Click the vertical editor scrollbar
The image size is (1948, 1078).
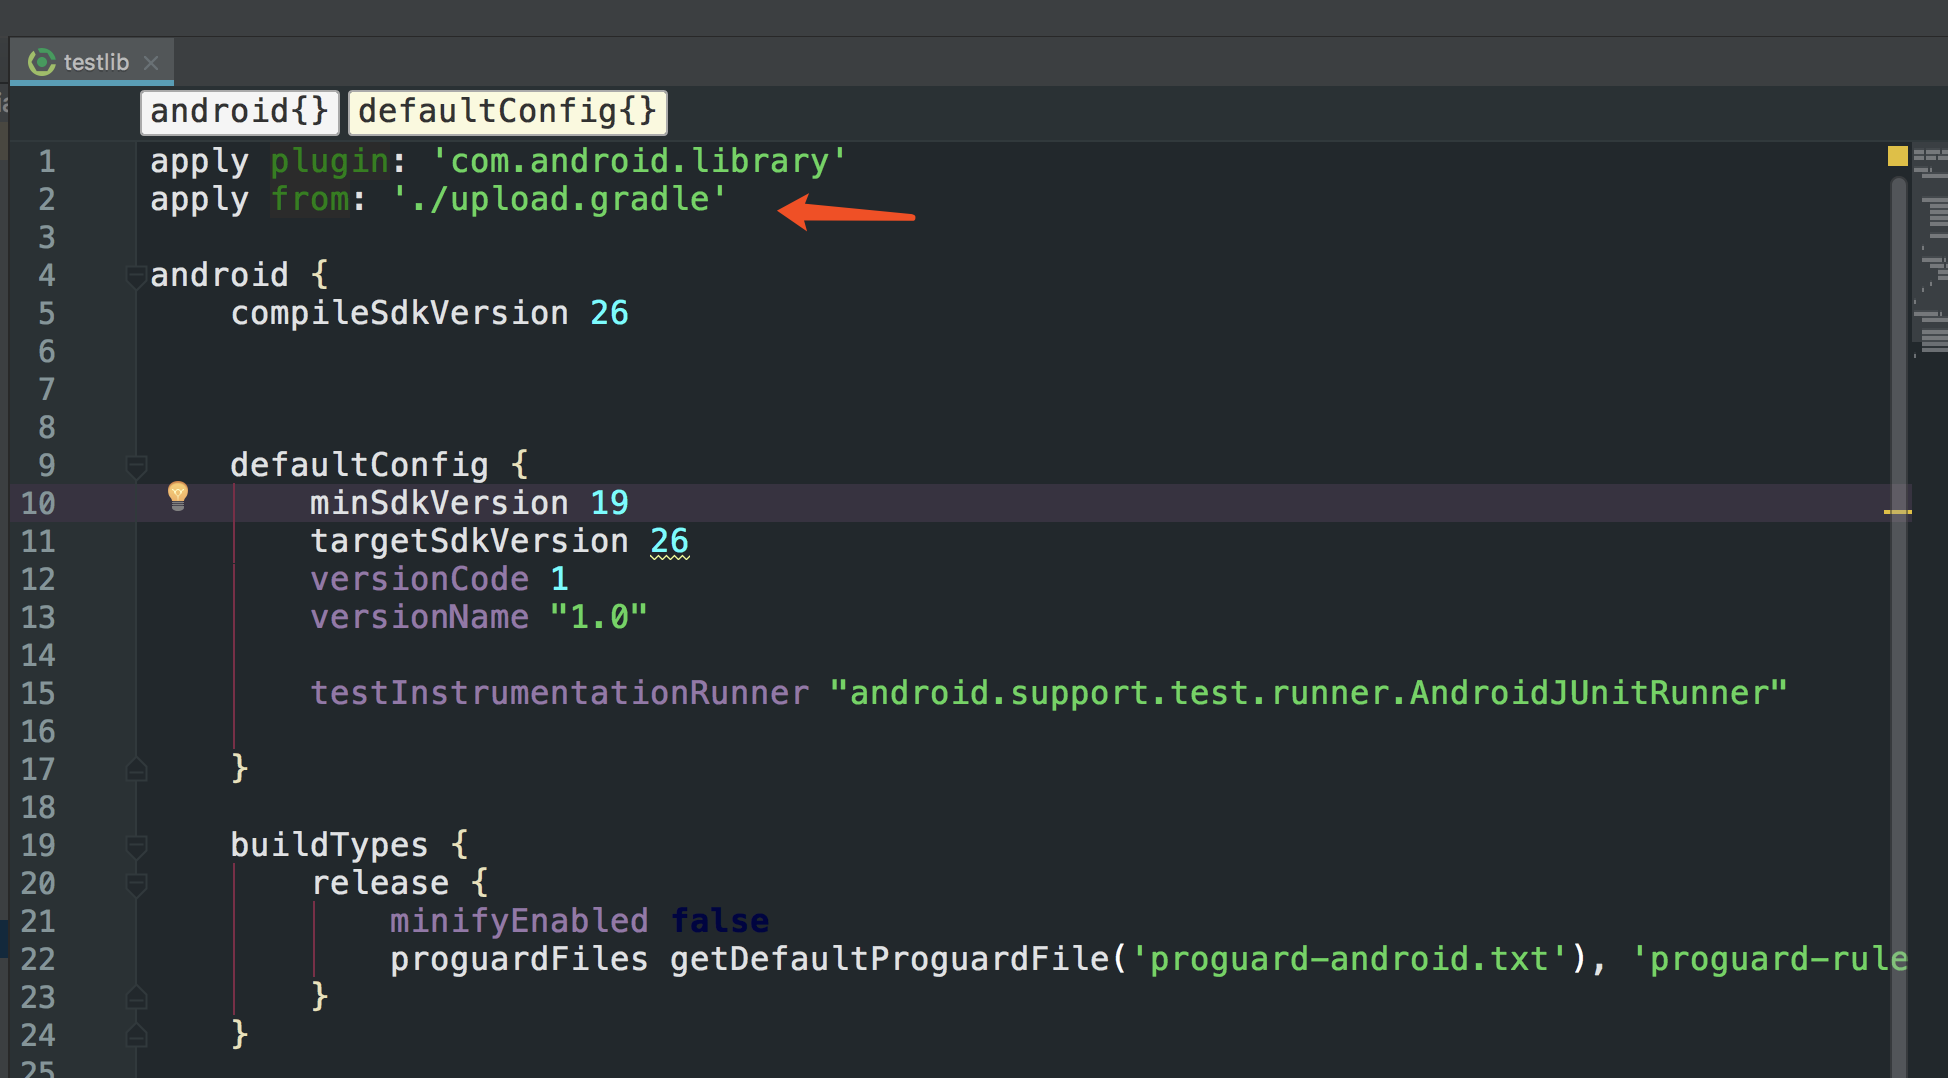[1898, 628]
